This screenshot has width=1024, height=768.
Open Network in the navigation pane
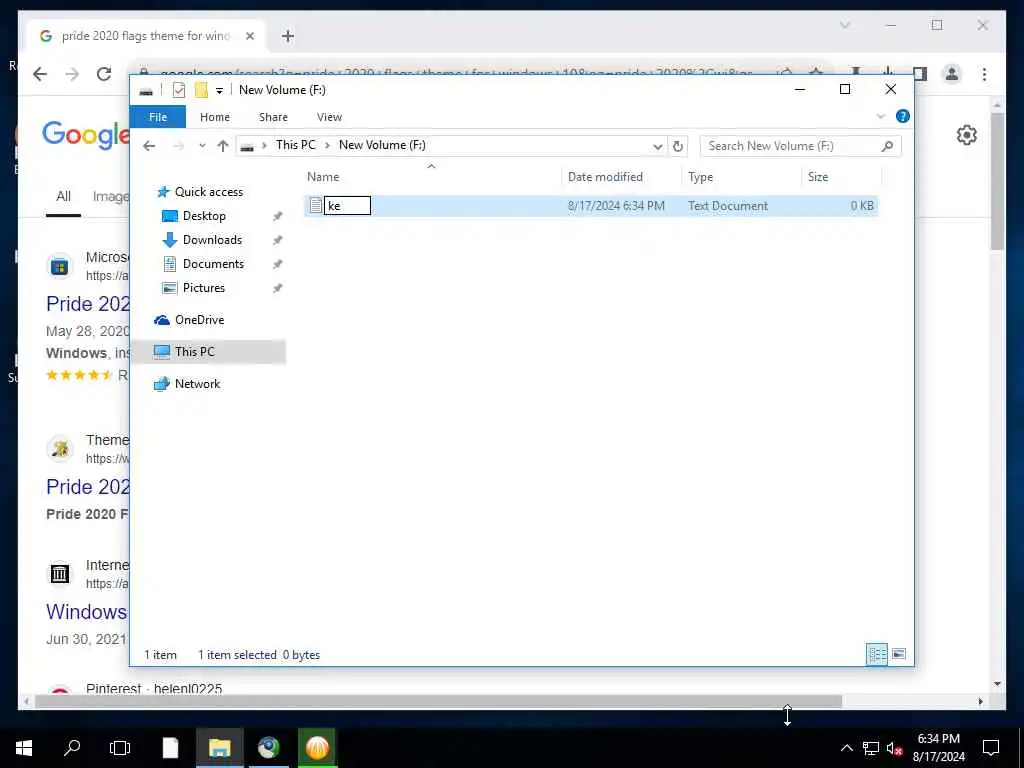(197, 384)
